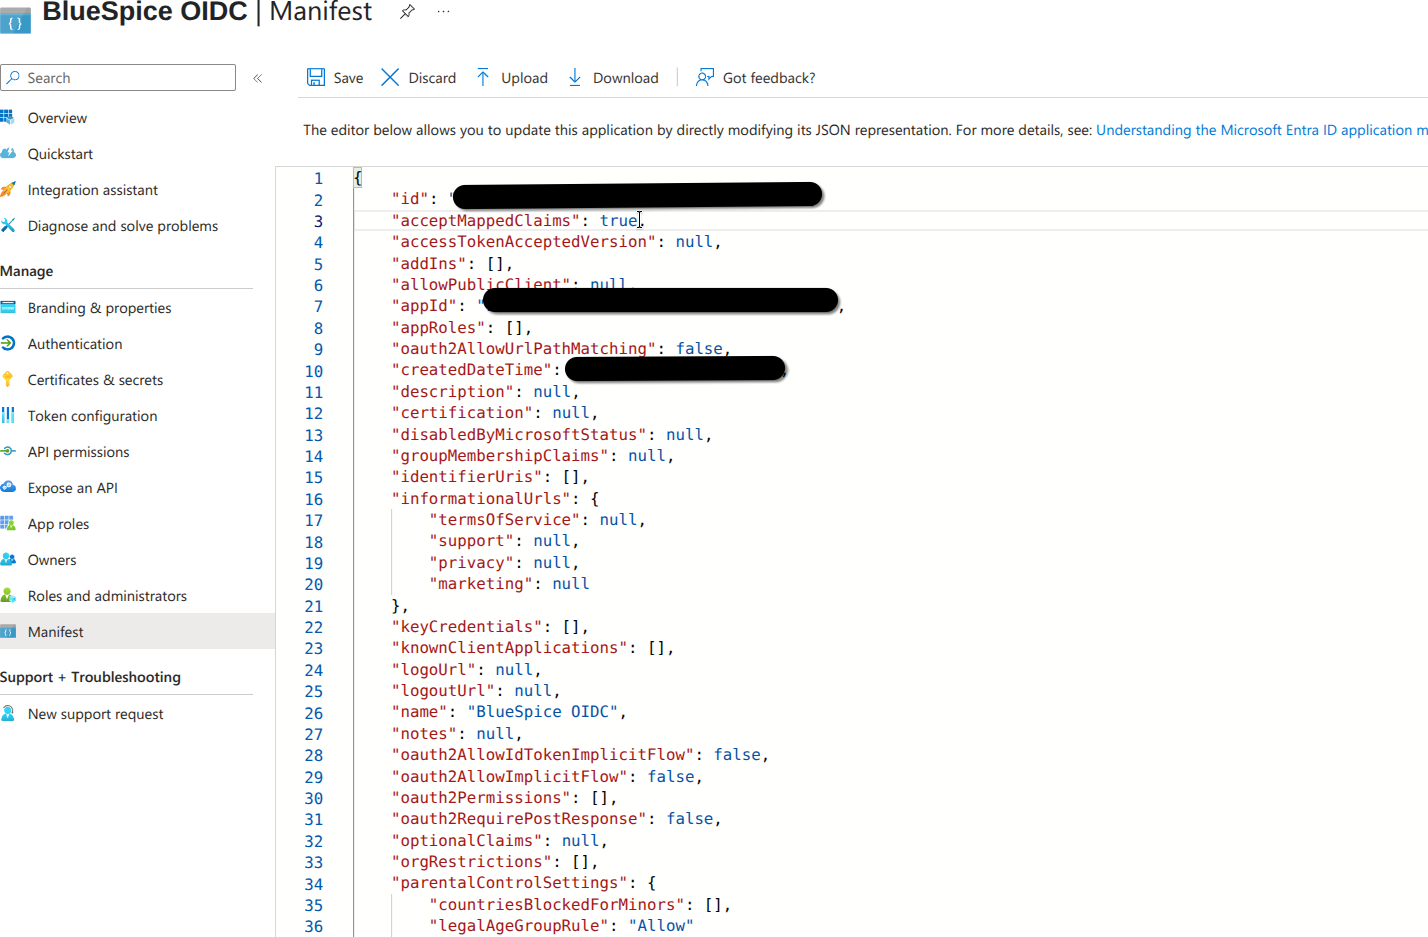Click the Got feedback person icon
Screen dimensions: 1428x937
pyautogui.click(x=705, y=77)
